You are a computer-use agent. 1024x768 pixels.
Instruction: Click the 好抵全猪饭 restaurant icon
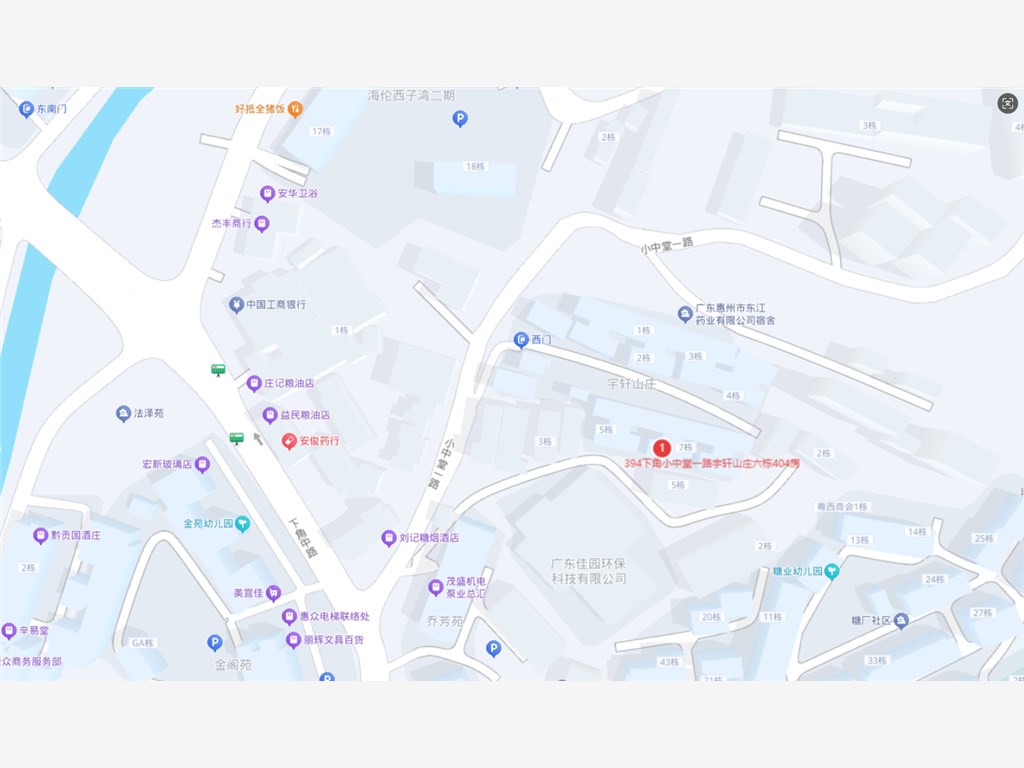point(295,109)
